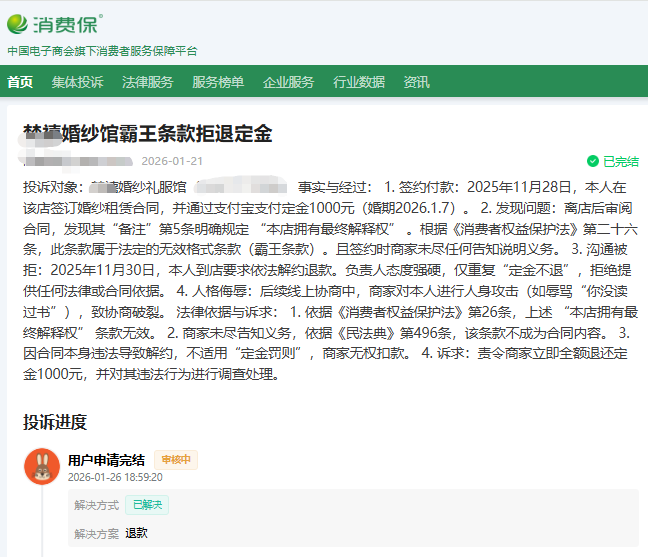Image resolution: width=648 pixels, height=557 pixels.
Task: Click the 2026-01-21 post date
Action: tap(172, 161)
